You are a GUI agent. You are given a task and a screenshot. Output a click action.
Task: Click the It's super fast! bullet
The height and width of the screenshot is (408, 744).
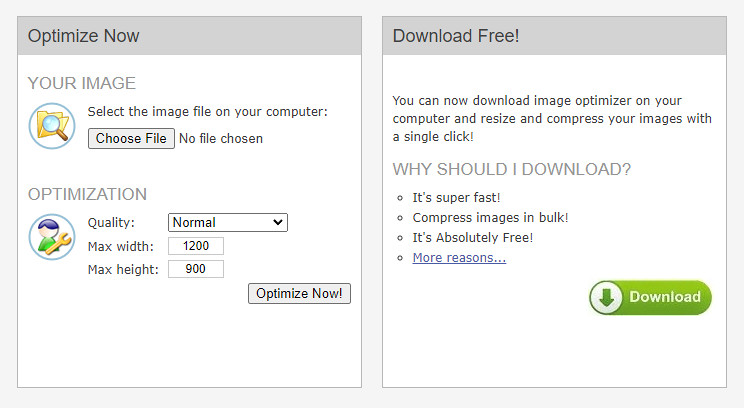point(456,198)
